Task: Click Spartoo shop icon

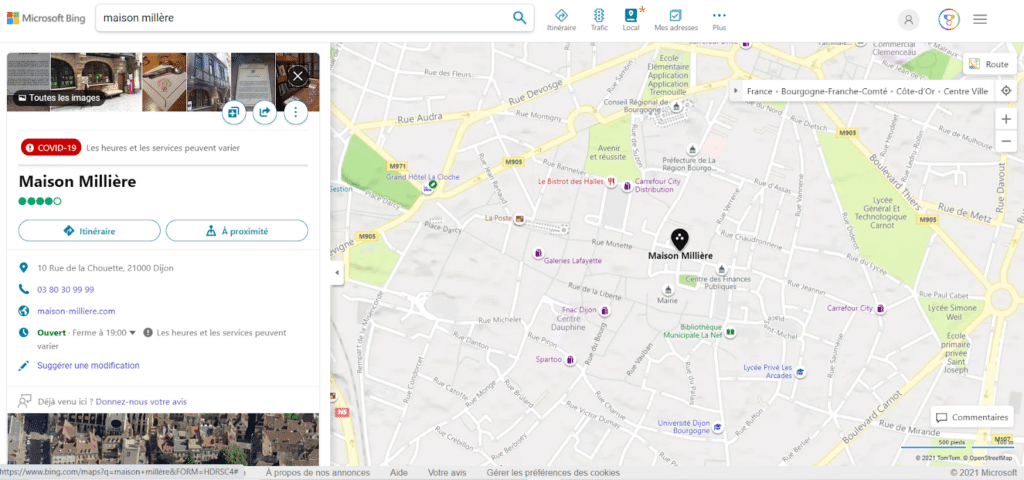Action: pos(570,360)
